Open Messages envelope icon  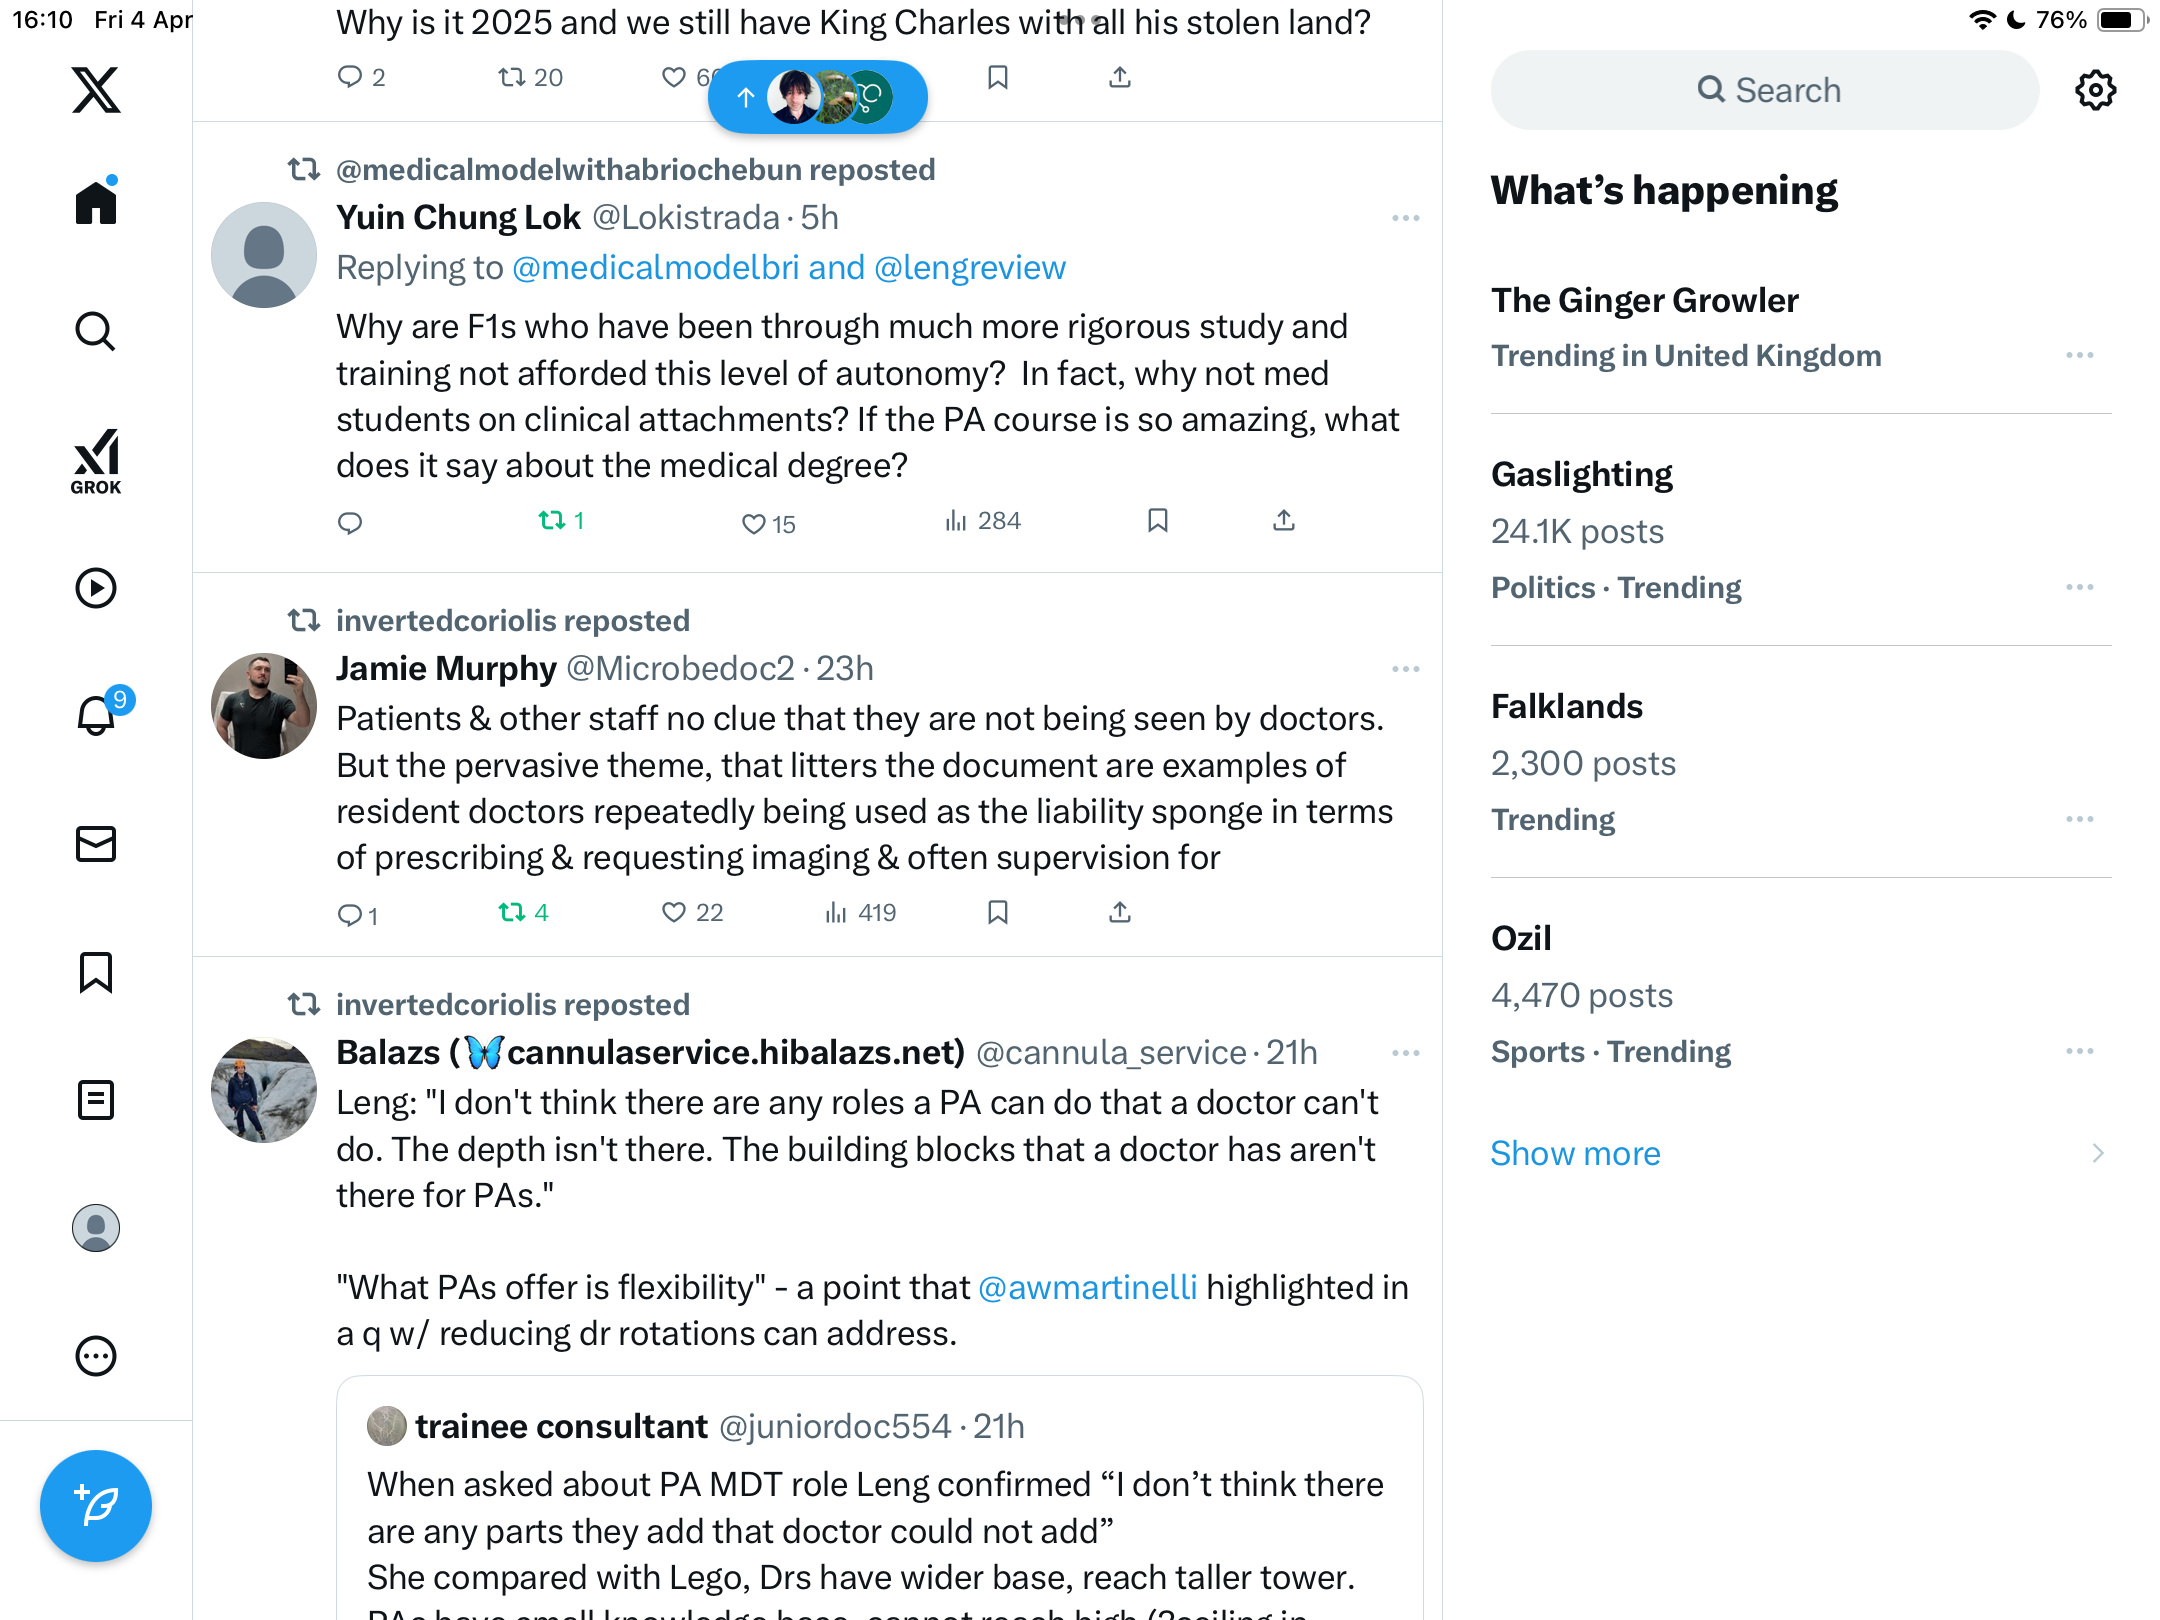96,844
